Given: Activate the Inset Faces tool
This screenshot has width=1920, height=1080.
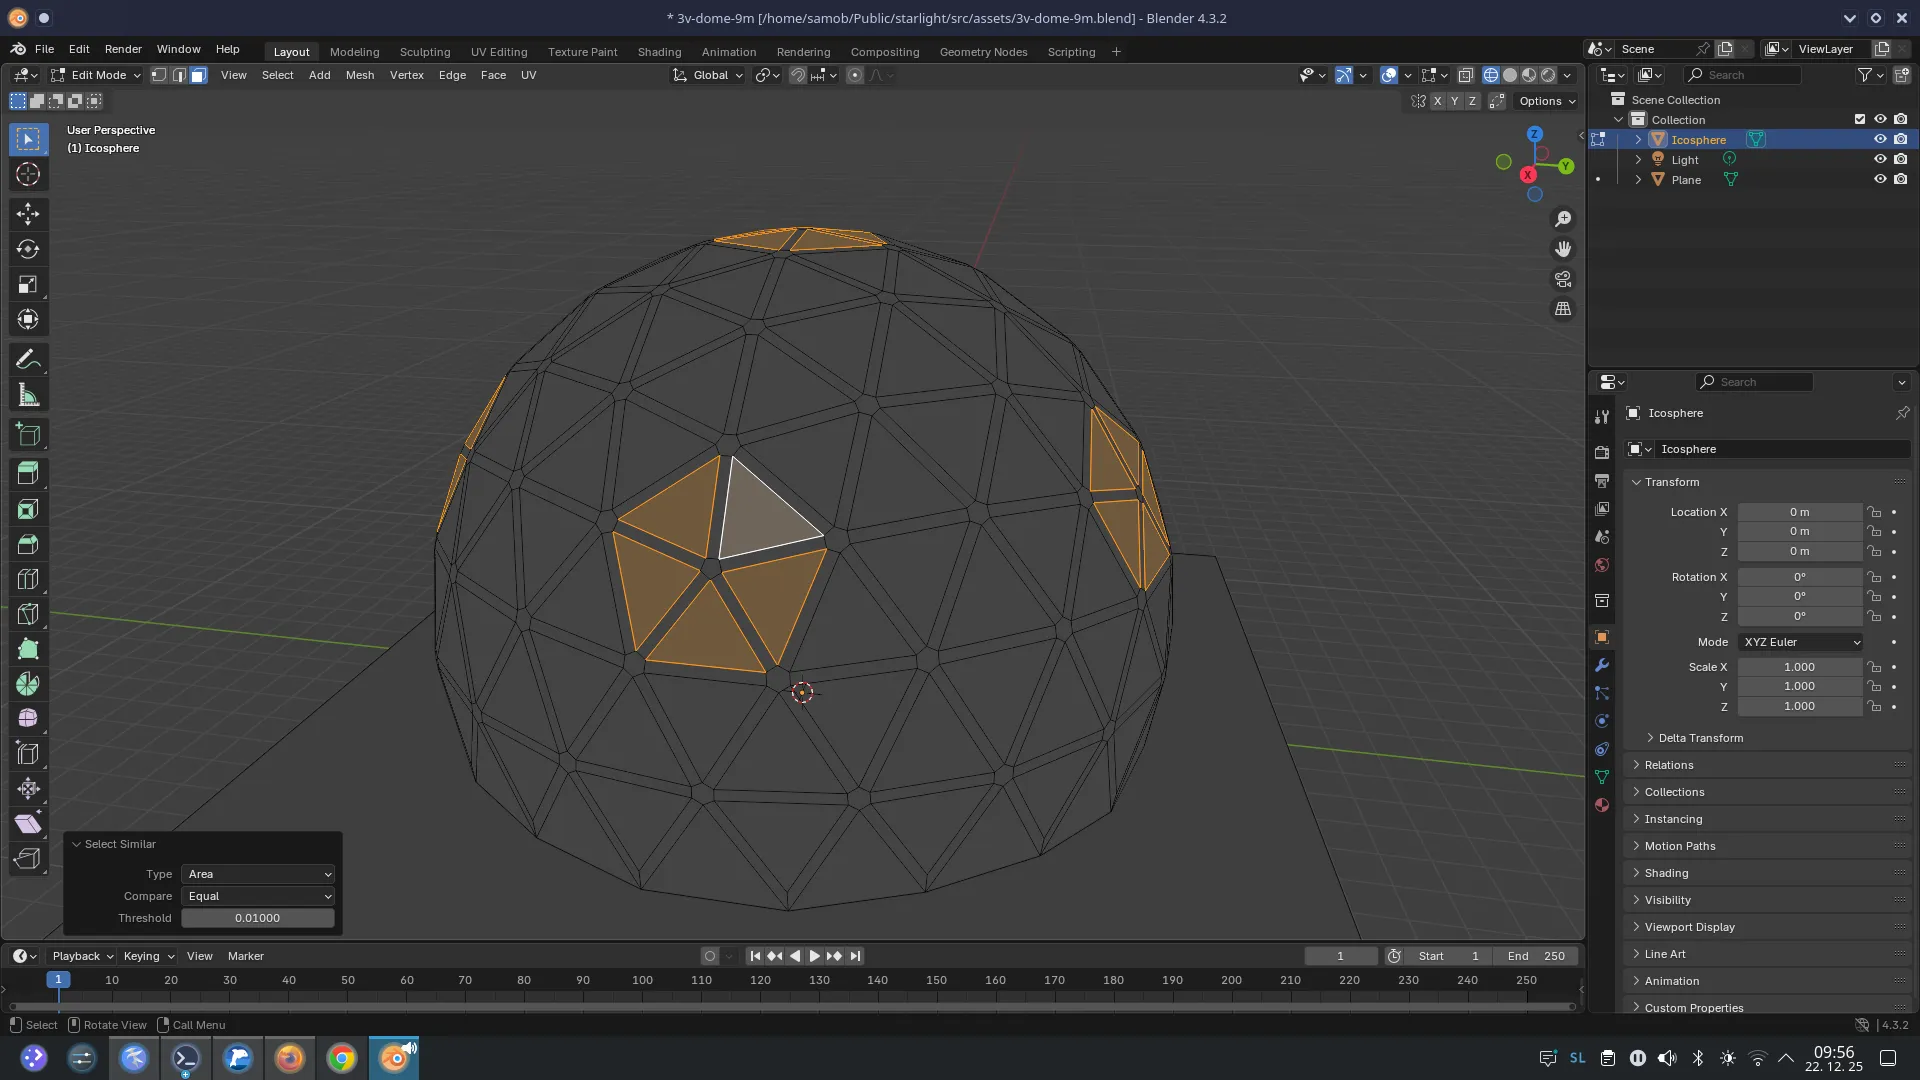Looking at the screenshot, I should (28, 509).
